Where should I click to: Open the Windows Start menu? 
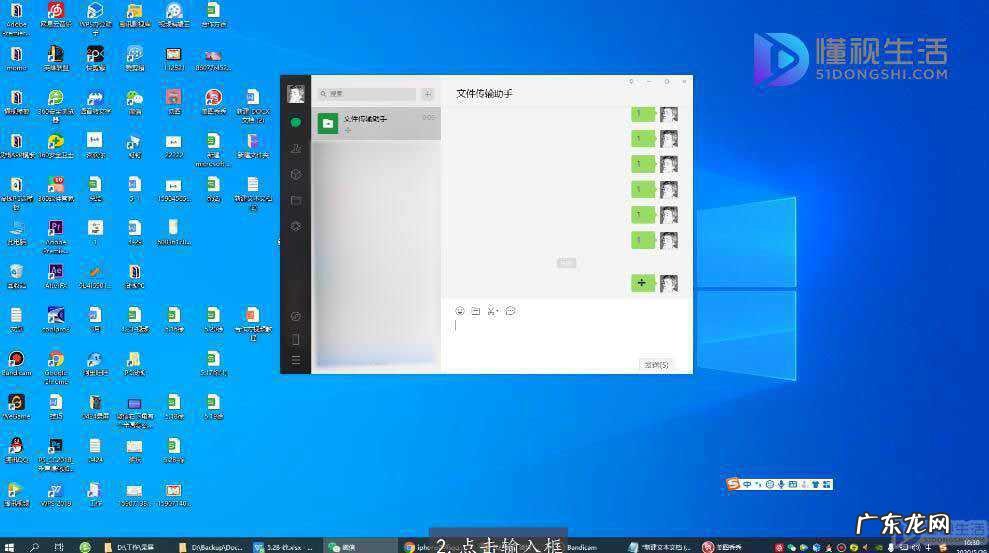pyautogui.click(x=10, y=547)
